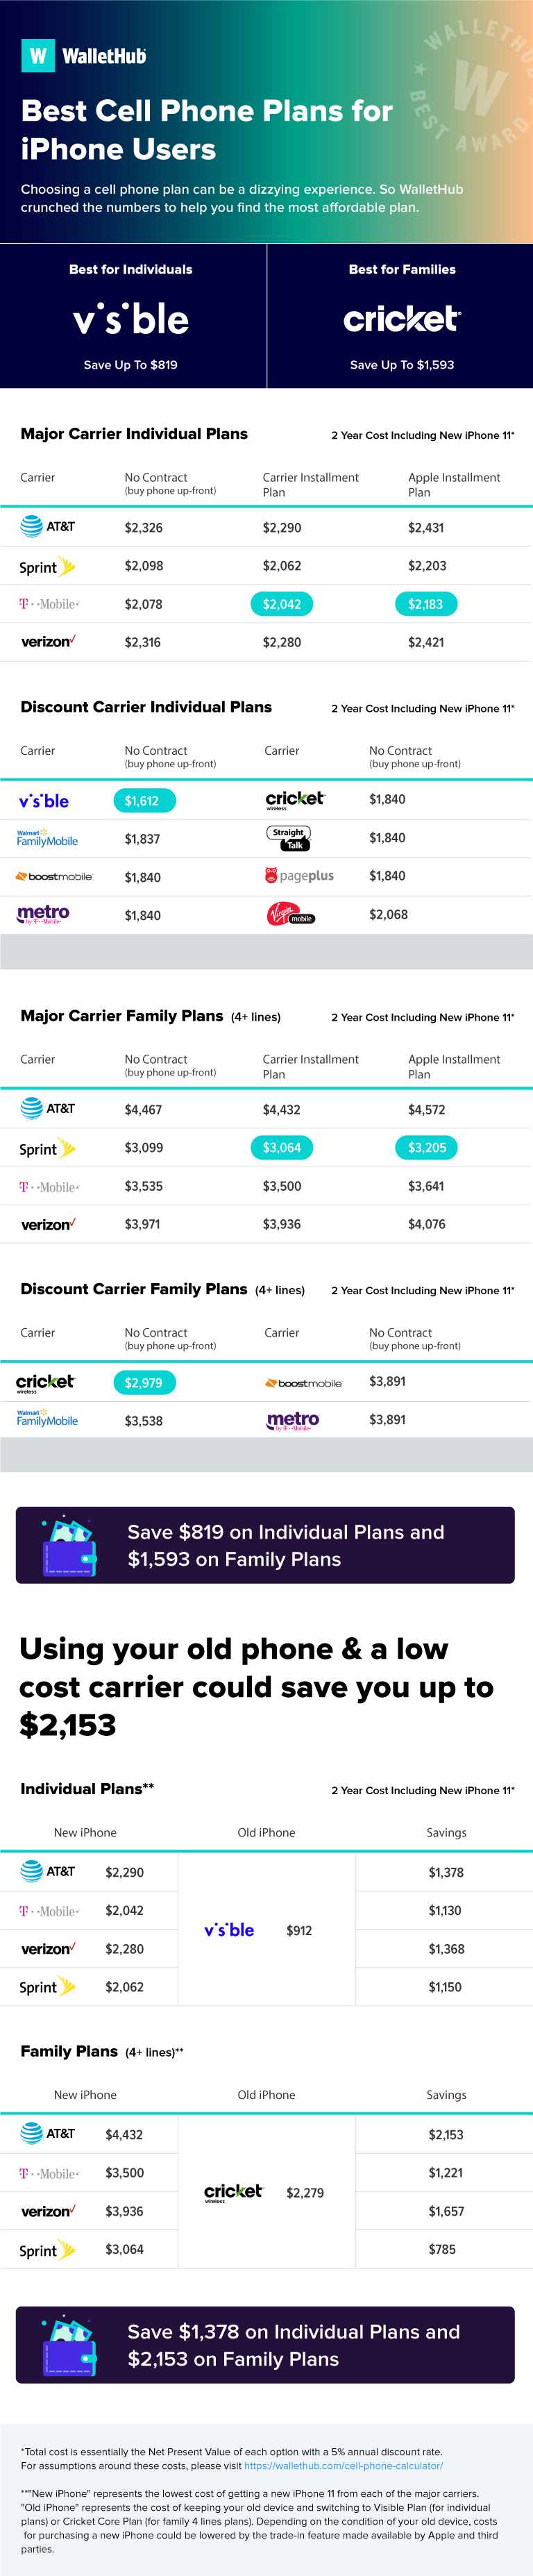The width and height of the screenshot is (533, 2576).
Task: Click the highlighted $2,042 T-Mobile installment price
Action: (x=282, y=604)
